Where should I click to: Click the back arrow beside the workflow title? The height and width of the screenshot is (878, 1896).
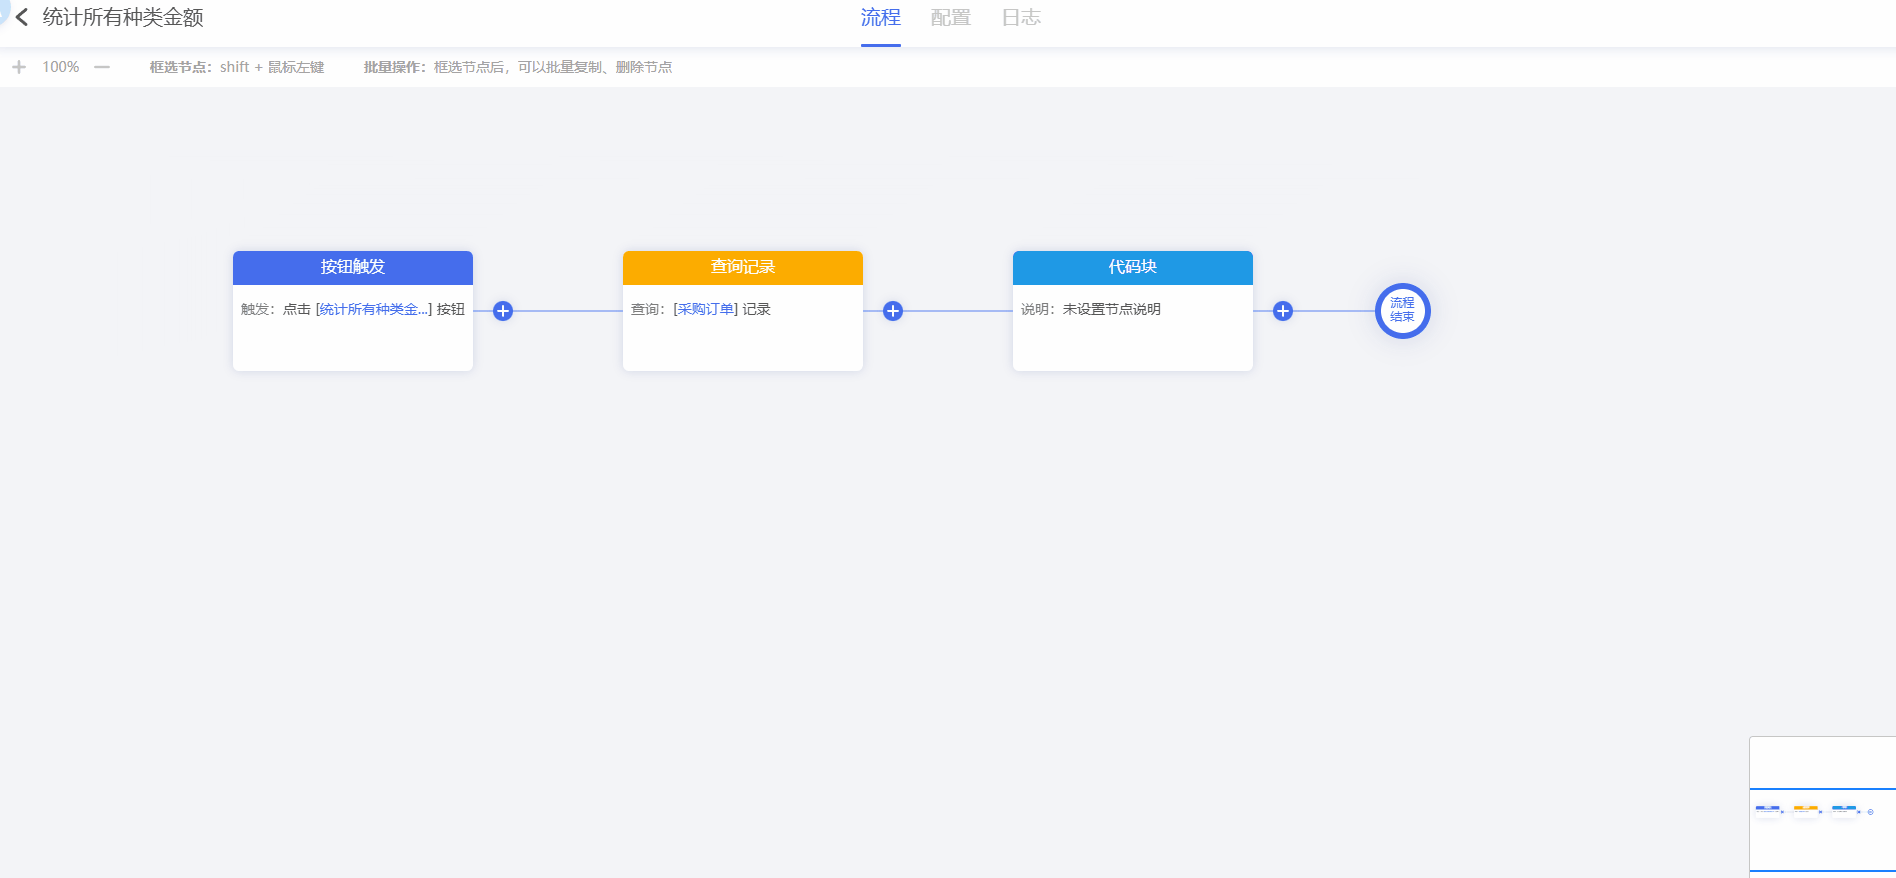point(22,18)
